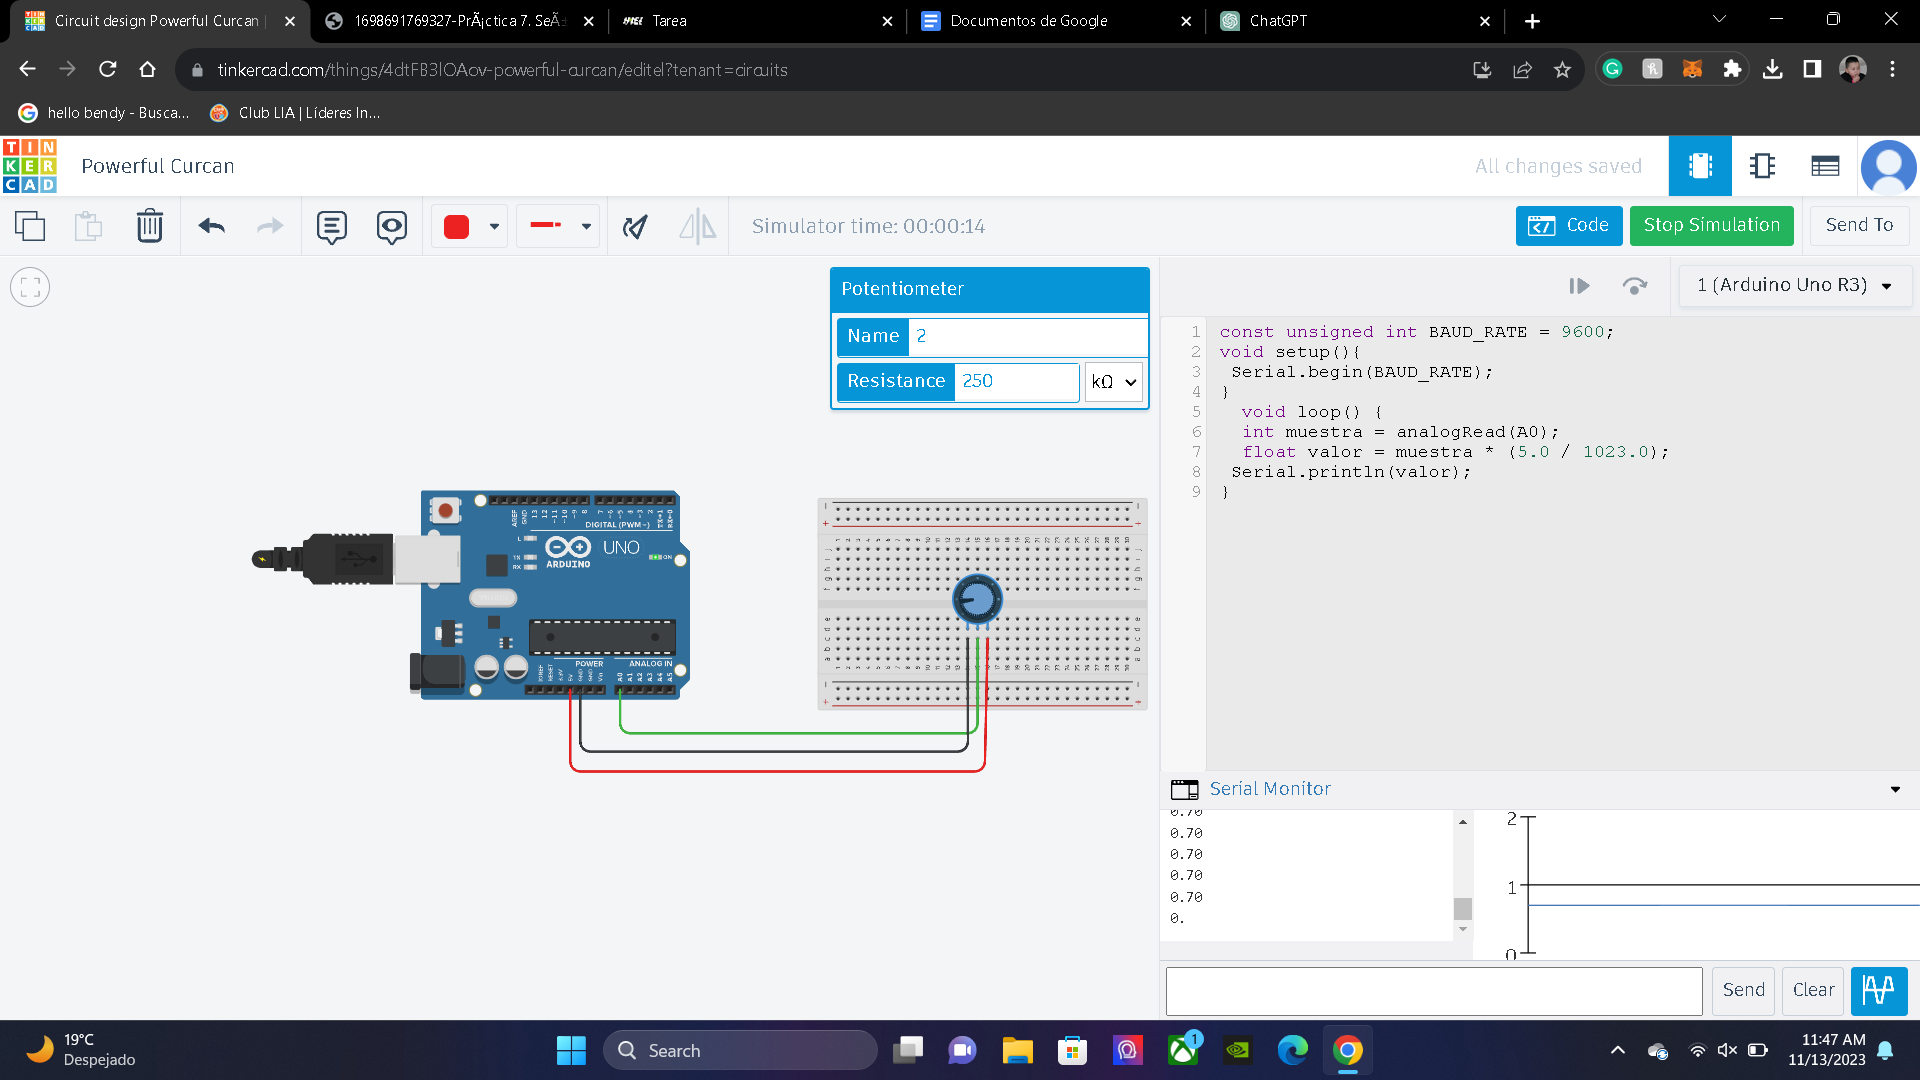Screen dimensions: 1920x1080
Task: Toggle serial monitor graph button
Action: point(1878,990)
